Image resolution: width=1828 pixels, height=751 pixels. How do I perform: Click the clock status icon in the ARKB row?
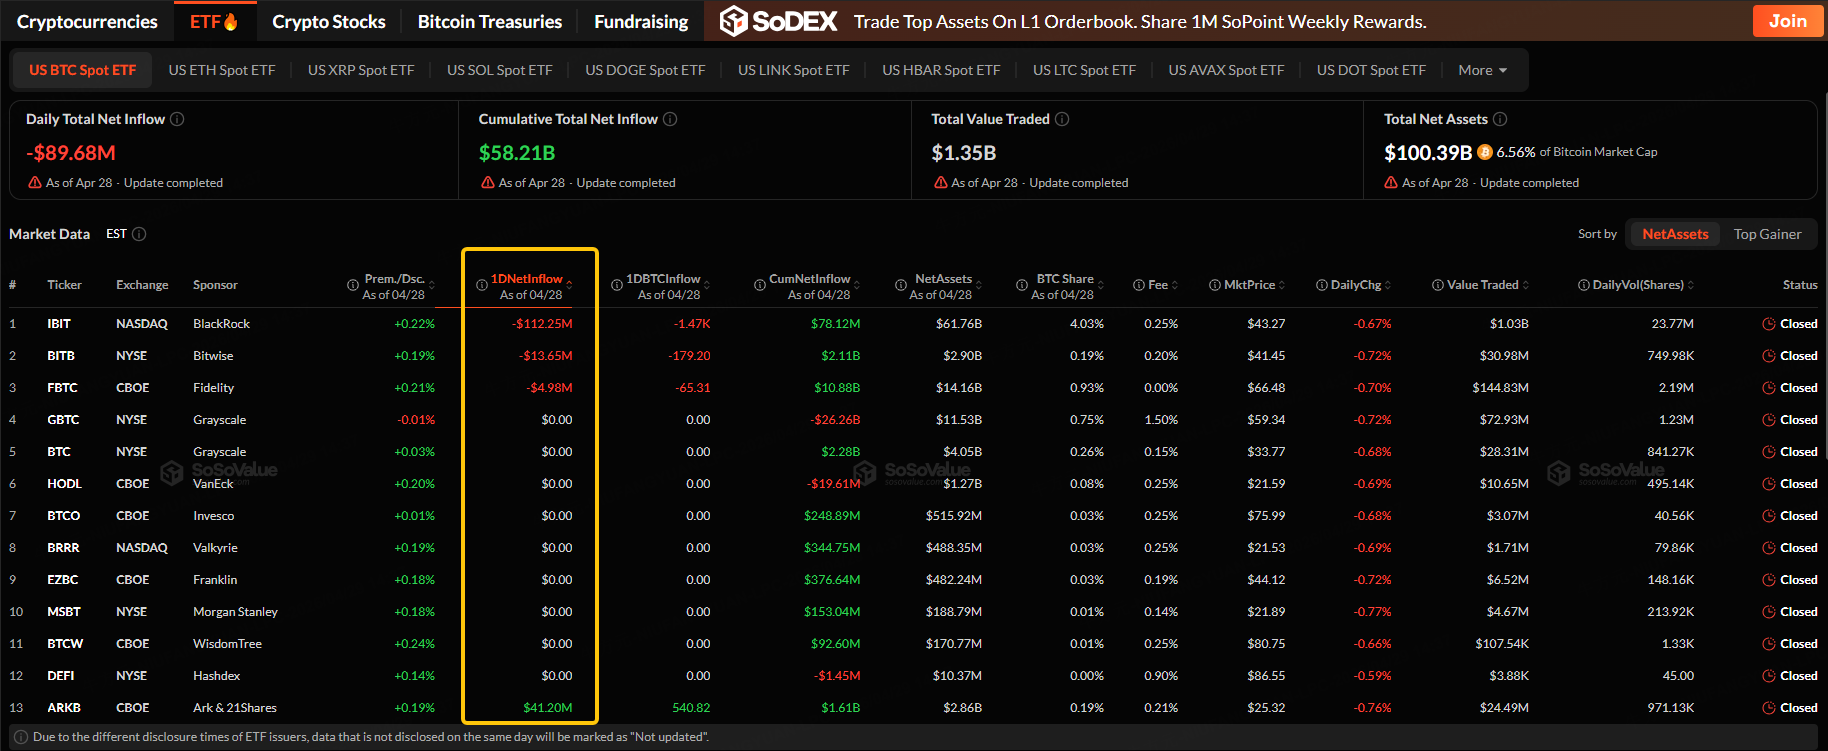coord(1769,708)
